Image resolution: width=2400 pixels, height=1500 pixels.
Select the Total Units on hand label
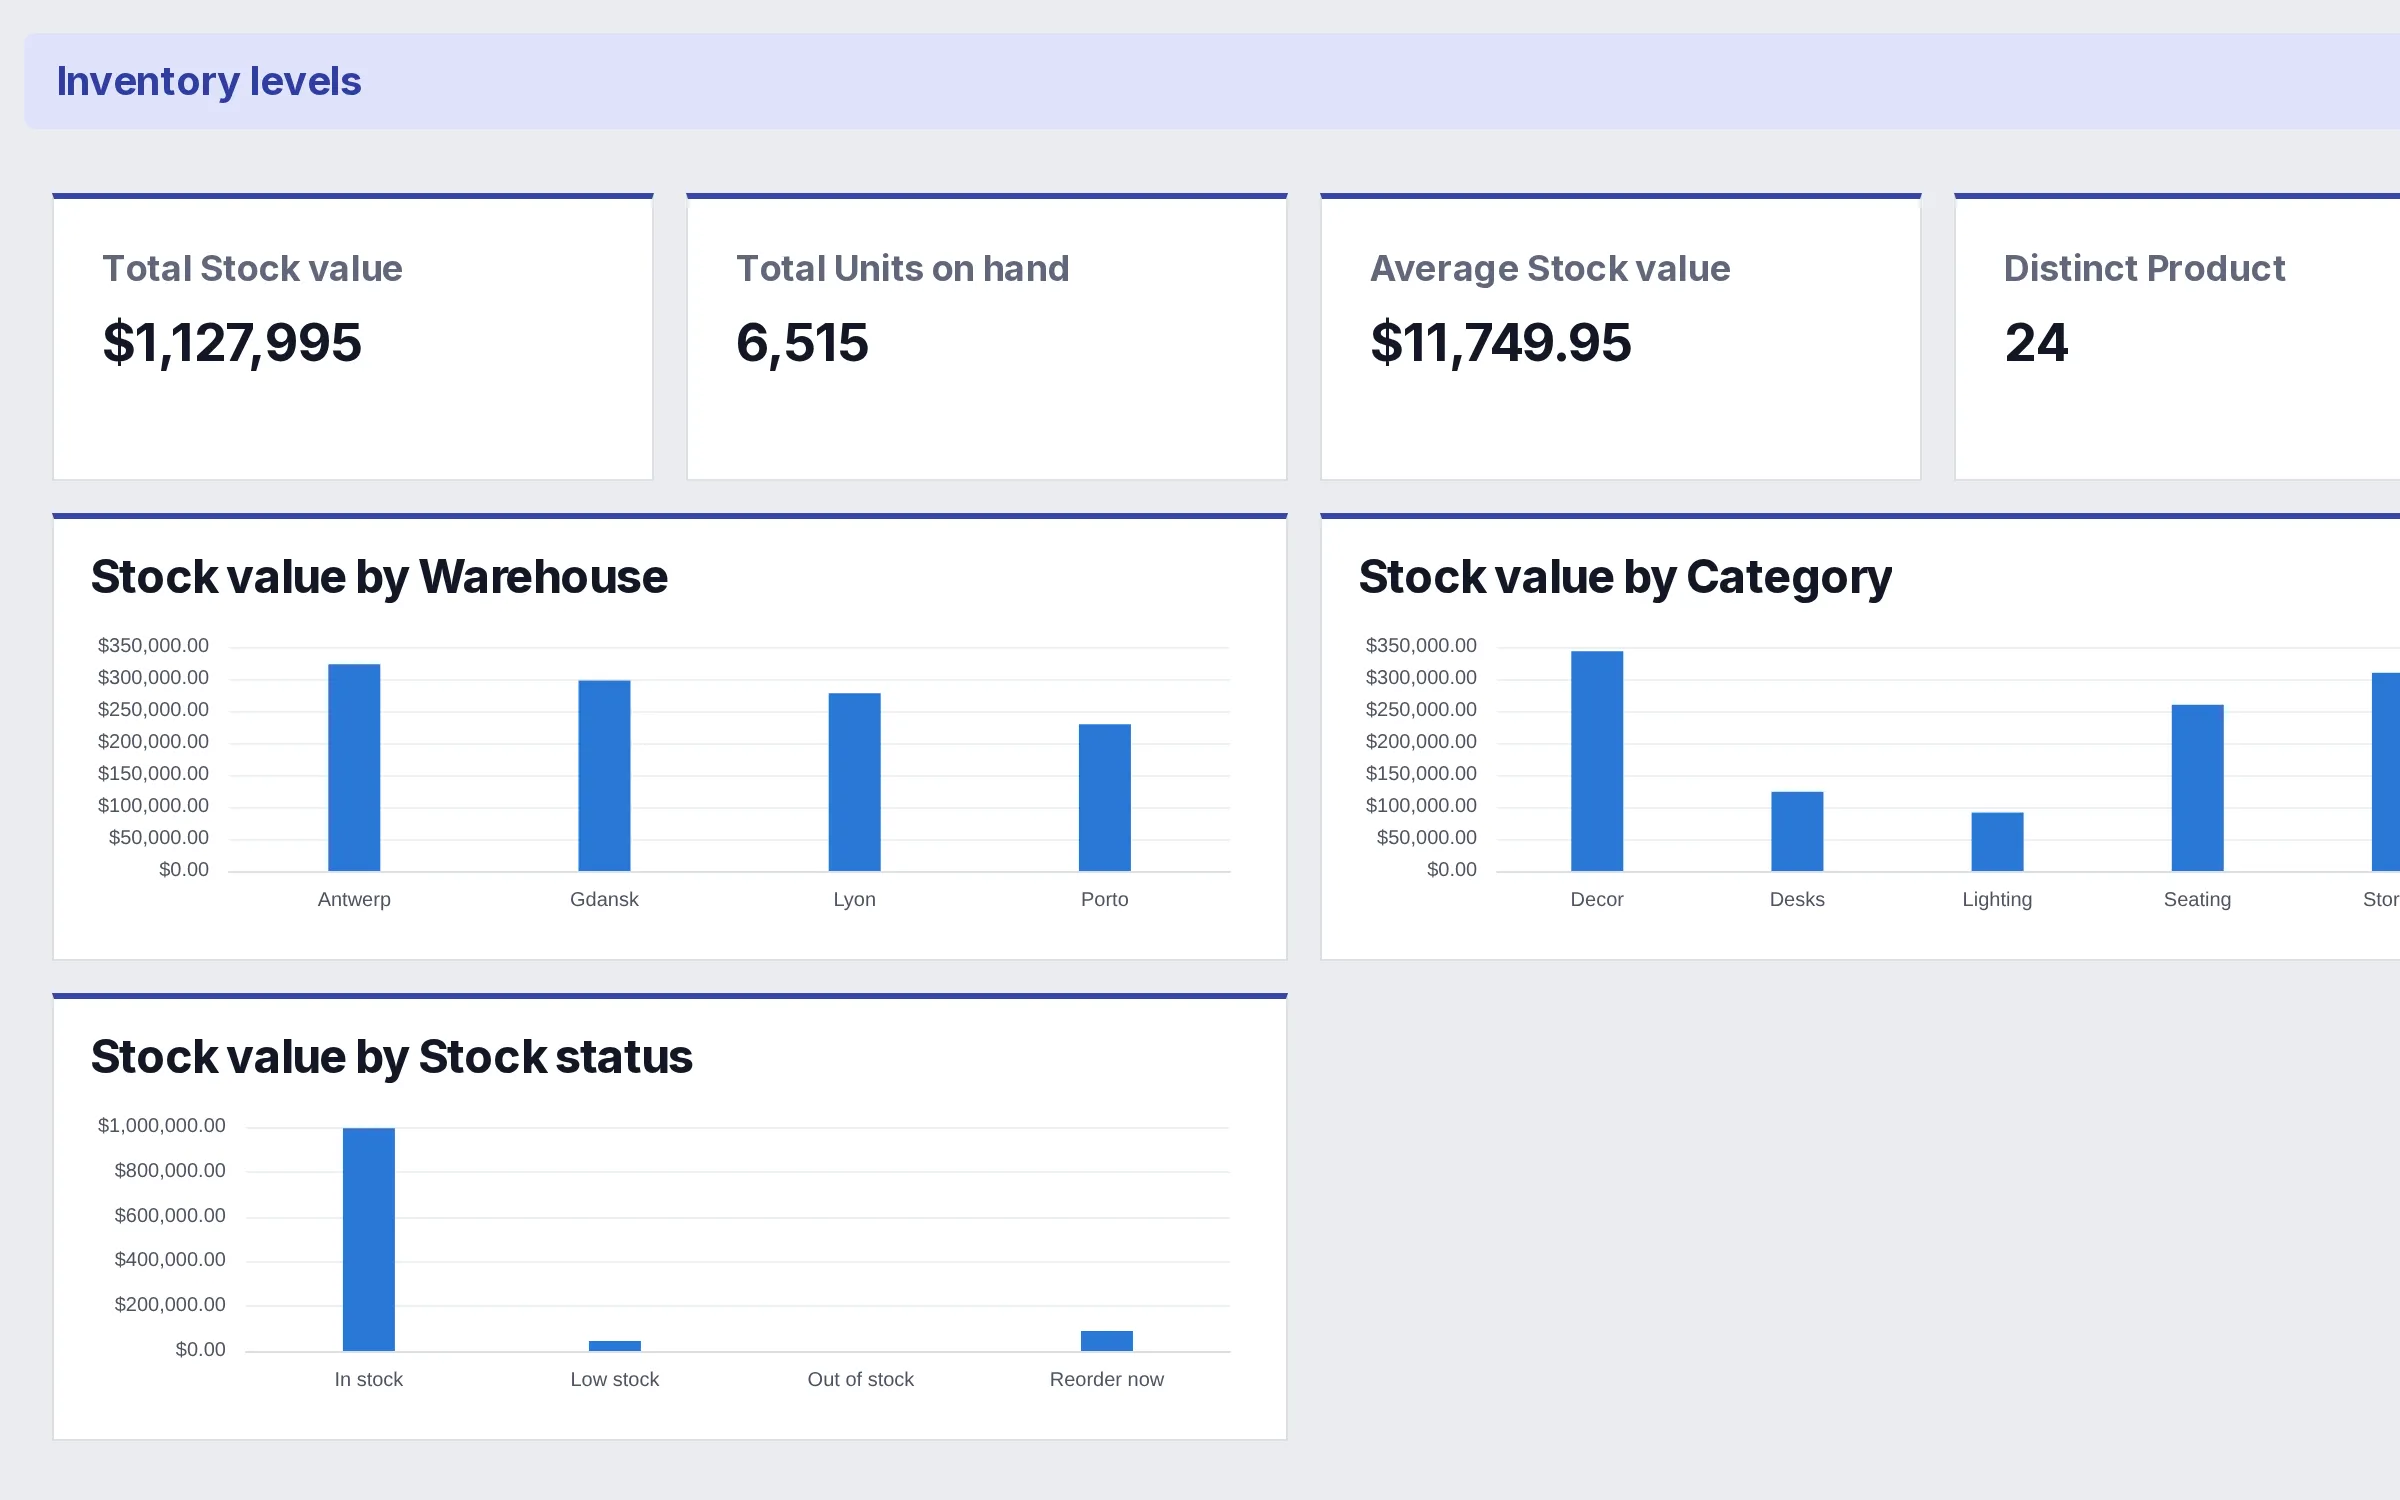click(x=902, y=268)
